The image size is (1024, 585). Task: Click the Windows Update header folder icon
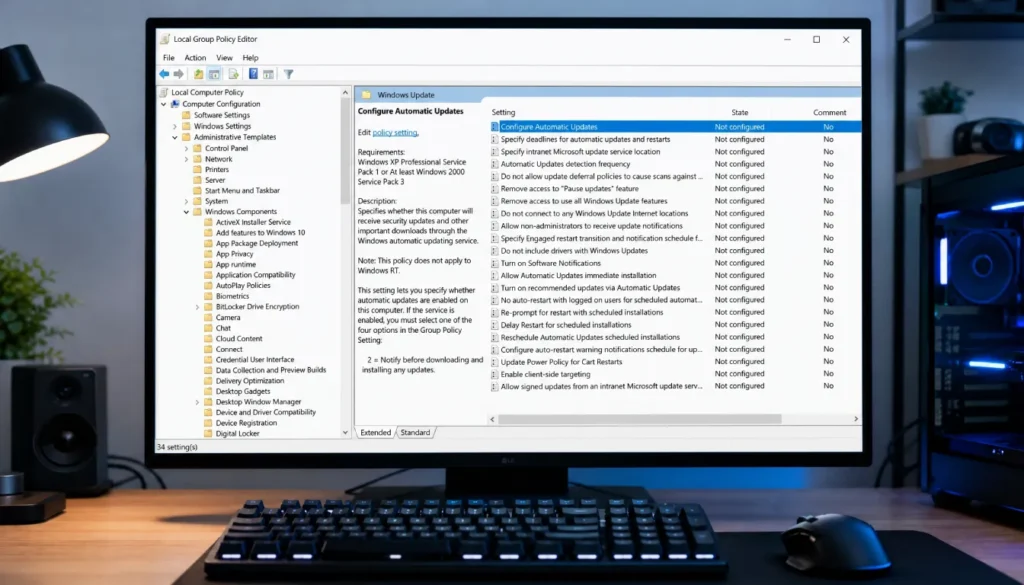click(x=366, y=95)
